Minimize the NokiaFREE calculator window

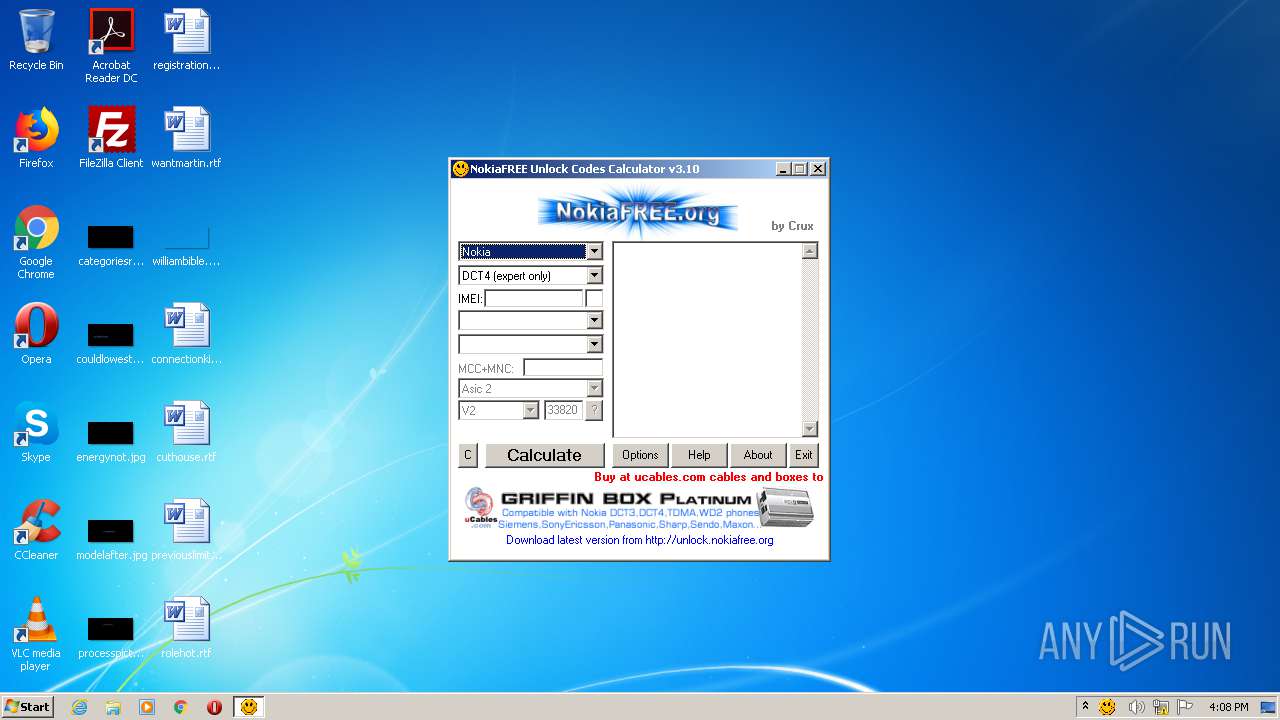point(783,169)
